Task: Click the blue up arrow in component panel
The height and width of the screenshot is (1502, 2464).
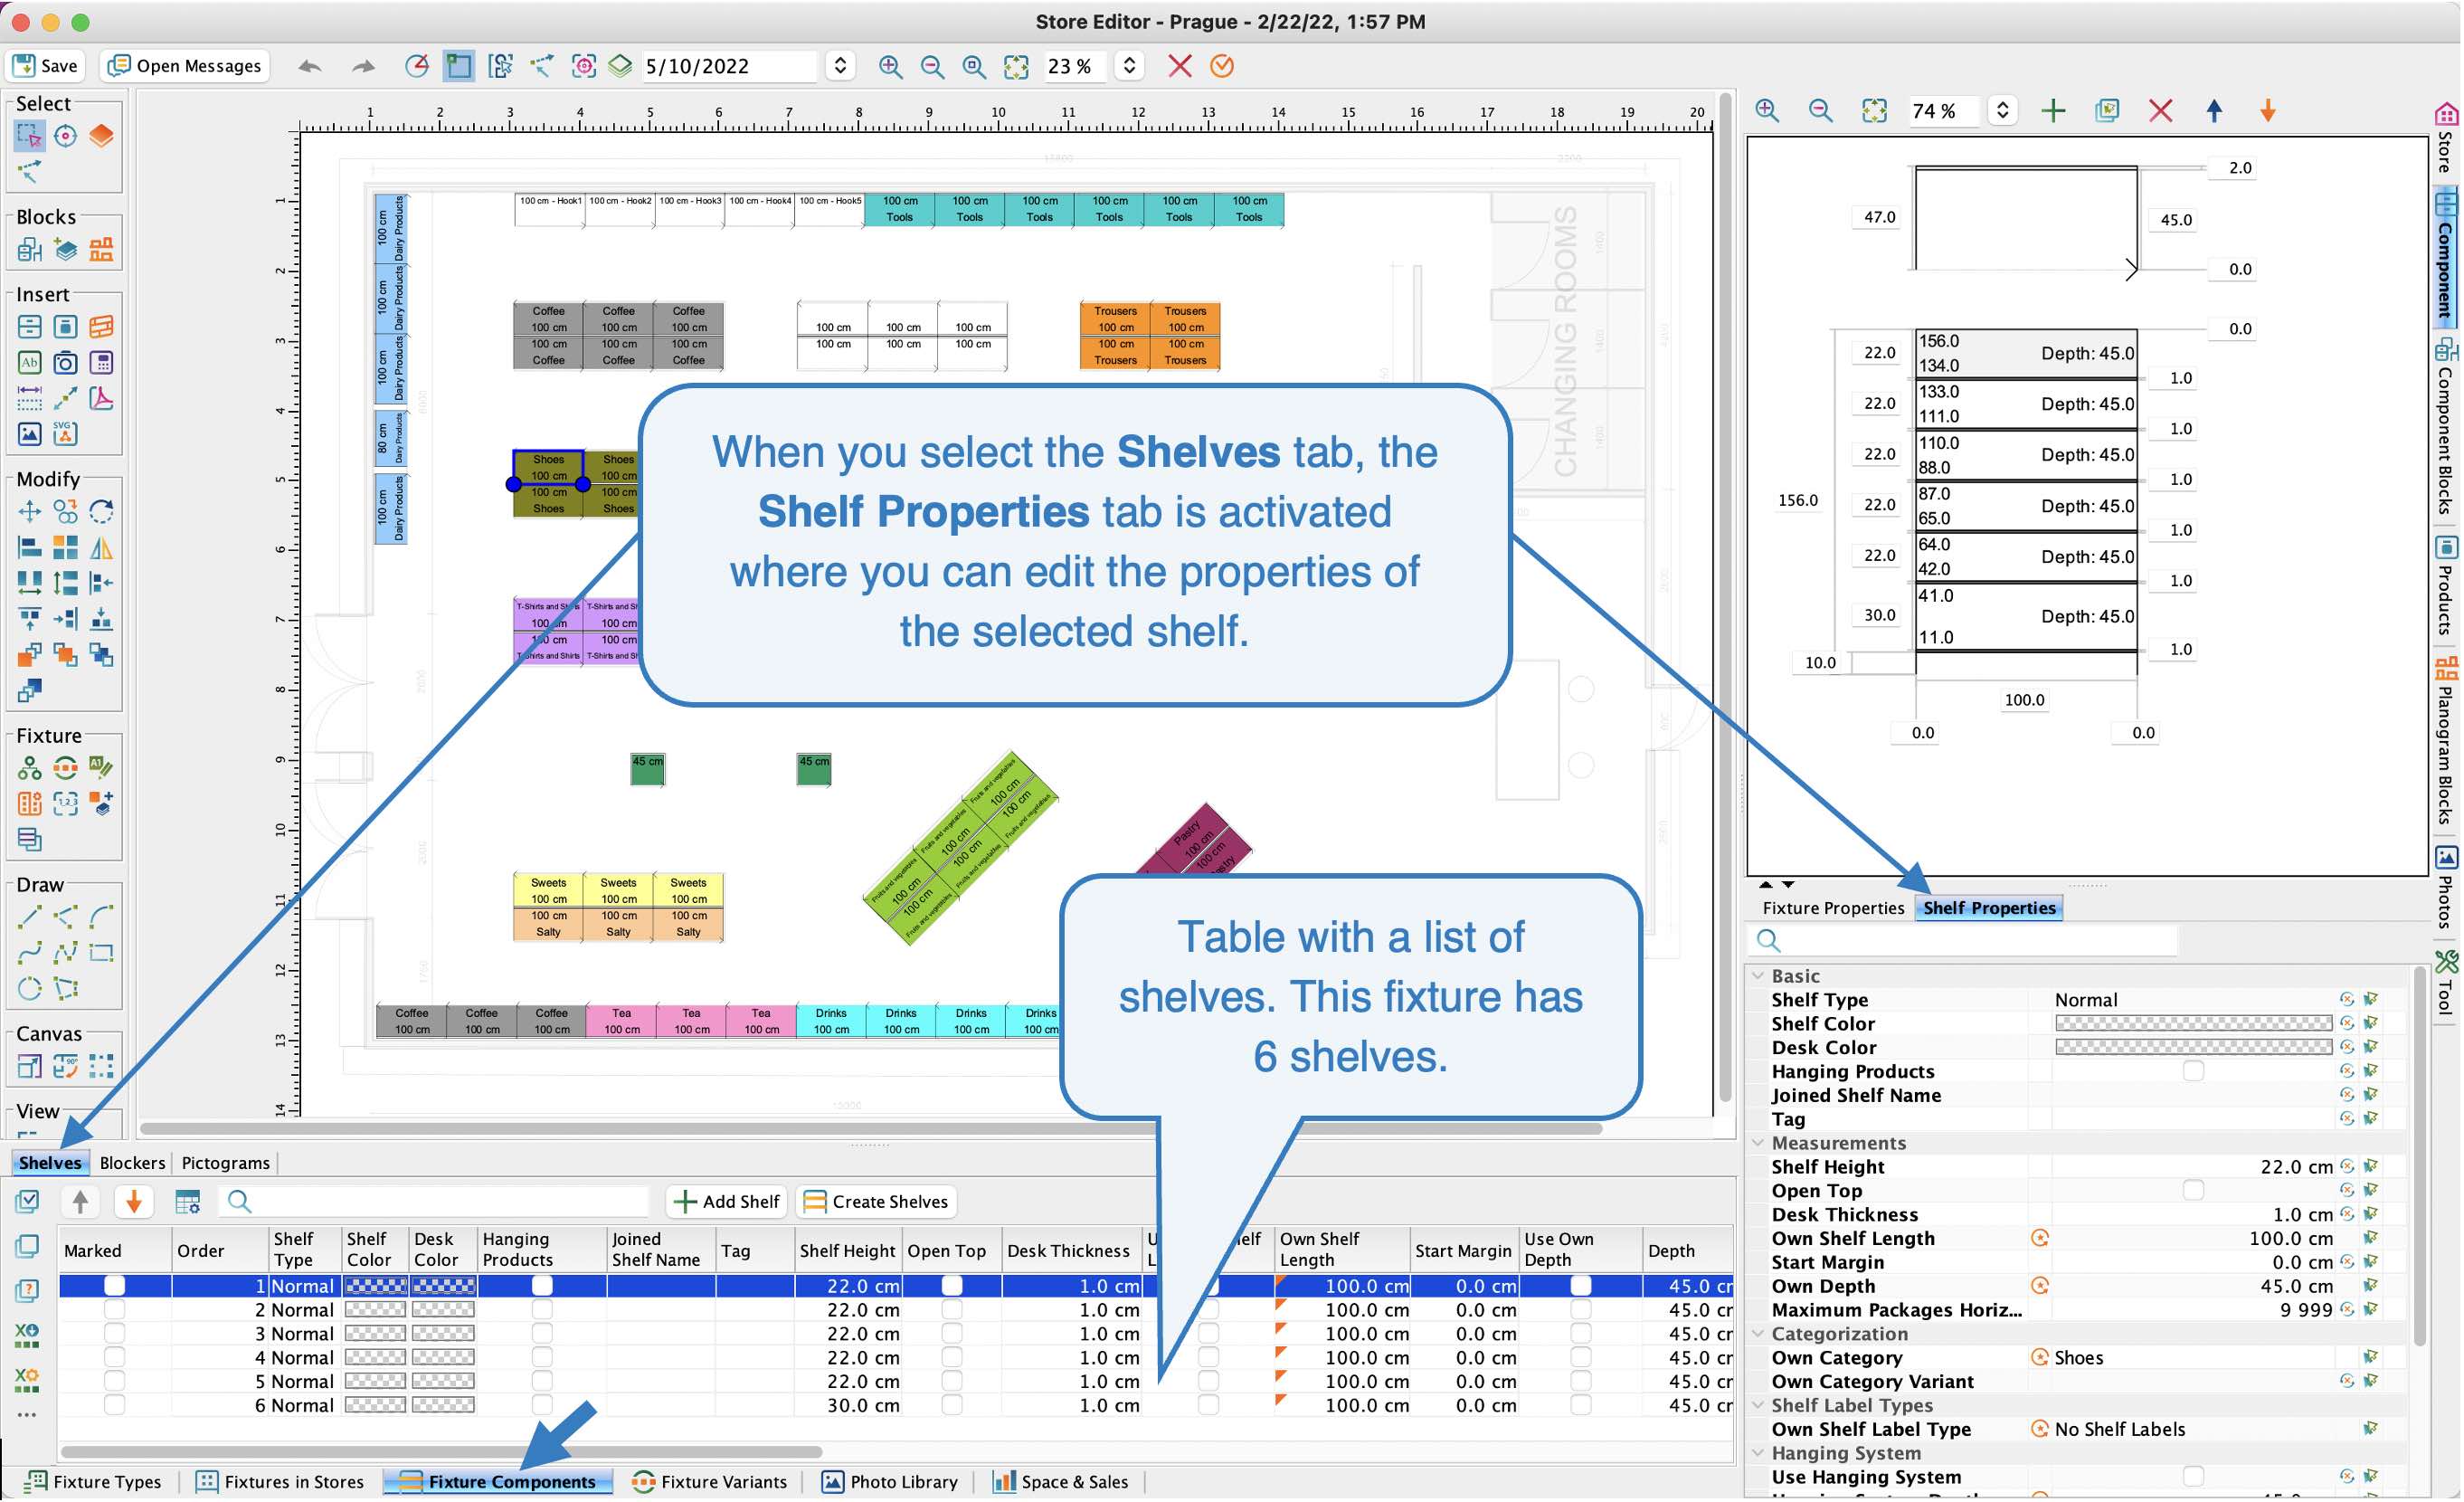Action: (2214, 110)
